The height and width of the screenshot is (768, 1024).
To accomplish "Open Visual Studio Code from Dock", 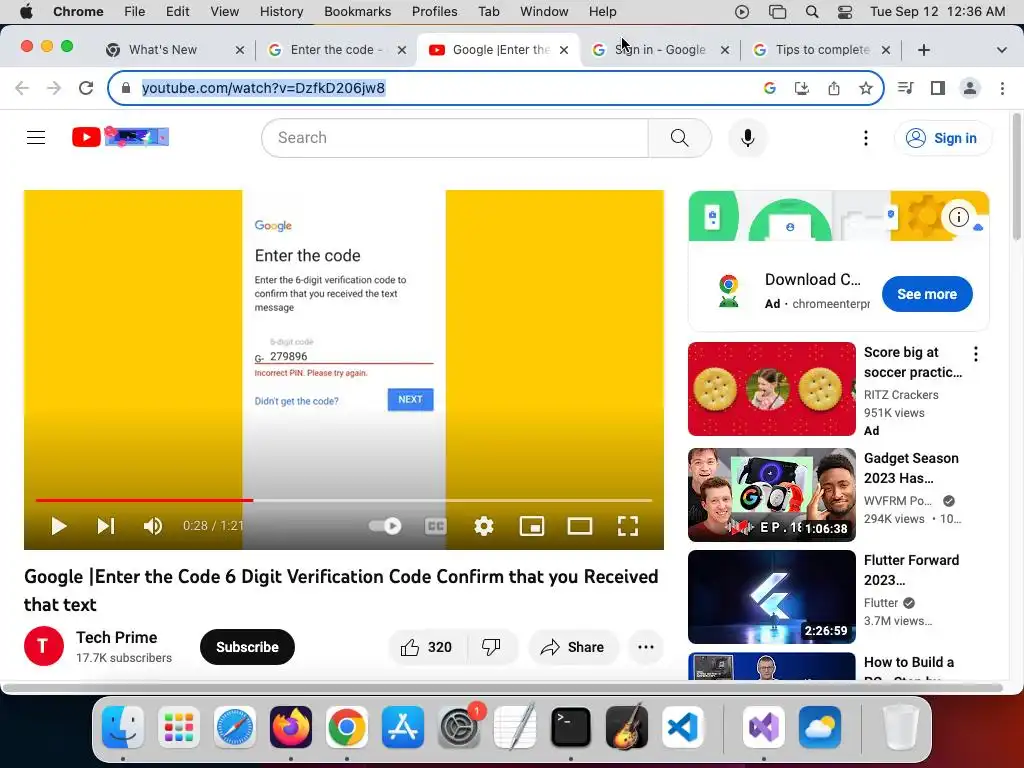I will coord(682,727).
